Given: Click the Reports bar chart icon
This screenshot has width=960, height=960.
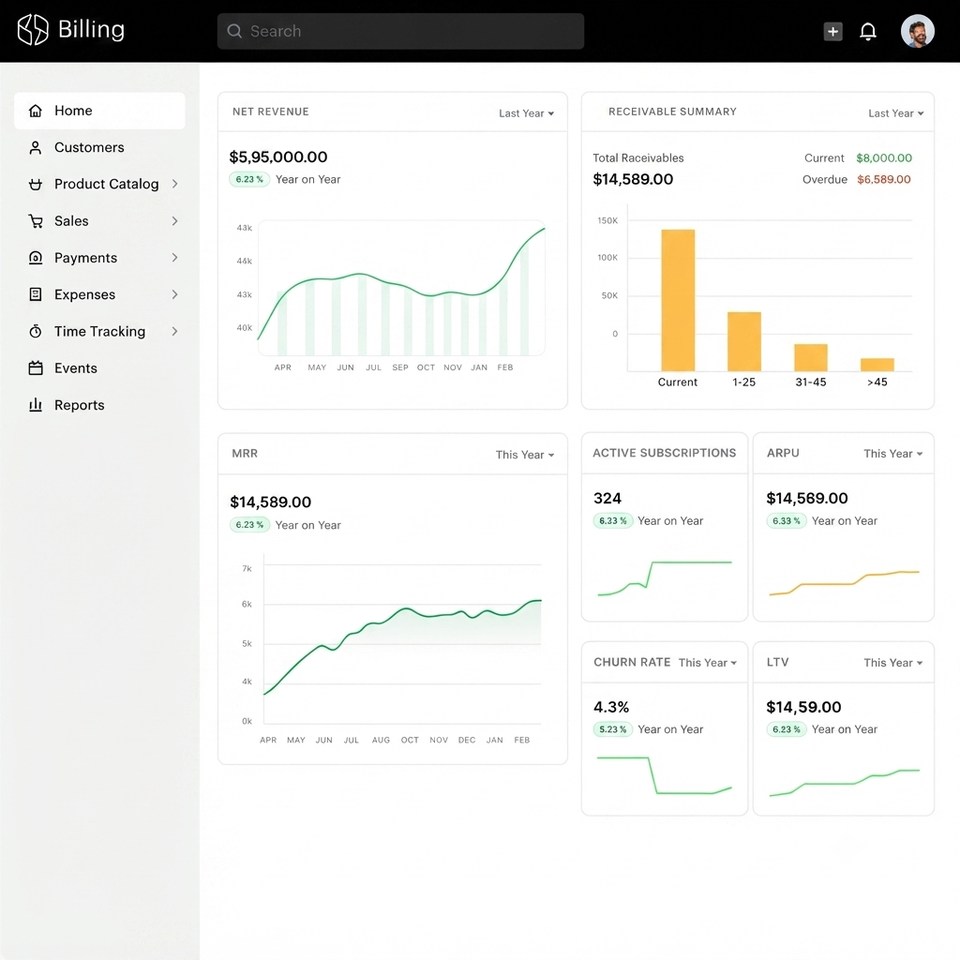Looking at the screenshot, I should [36, 405].
